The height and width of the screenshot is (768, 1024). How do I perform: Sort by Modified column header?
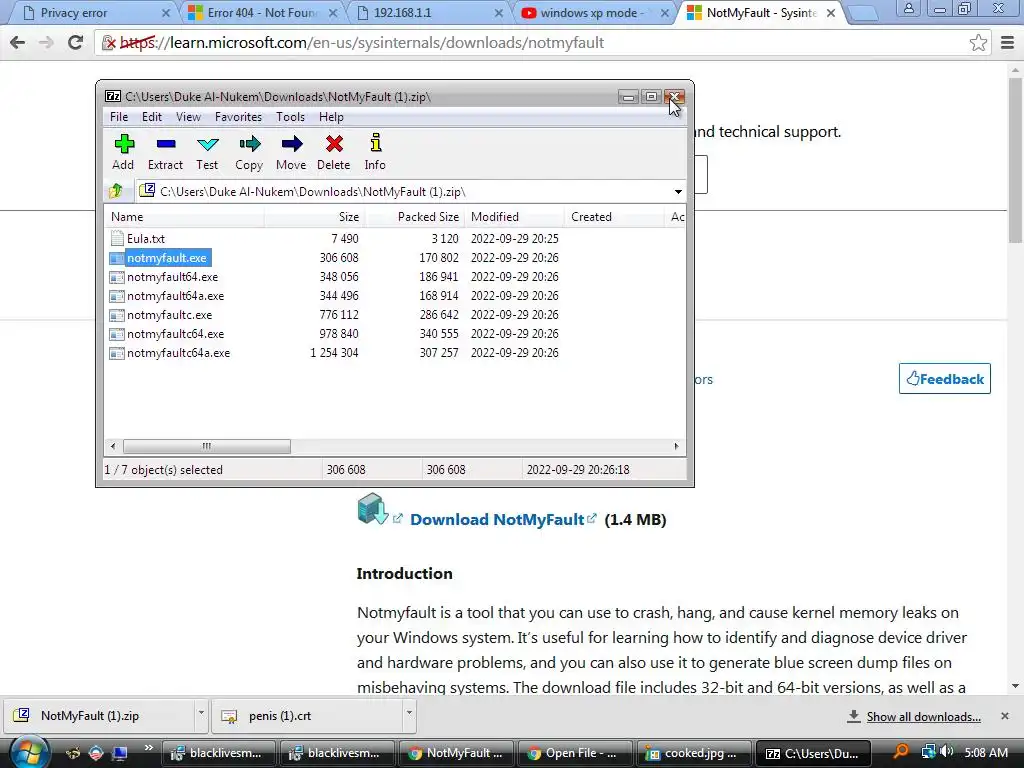515,217
